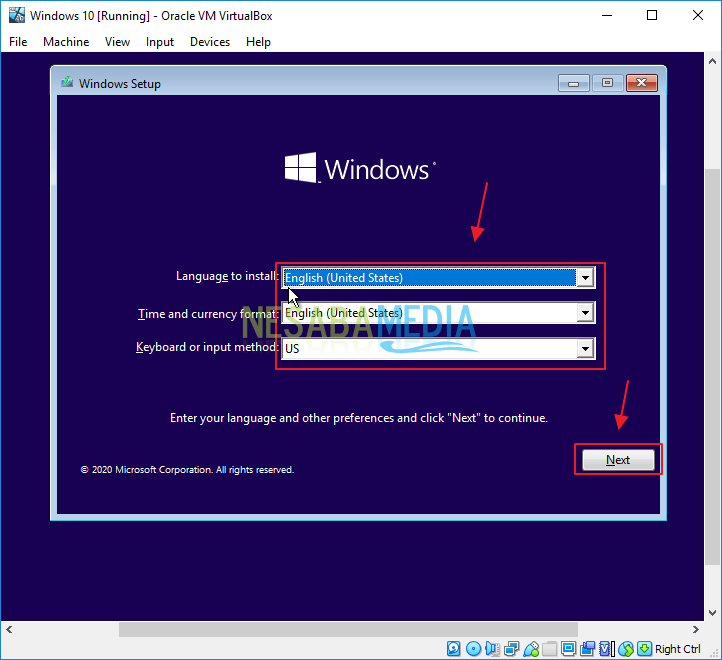Click the audio speaker icon in the status bar
Screen dimensions: 722x660
coord(492,649)
